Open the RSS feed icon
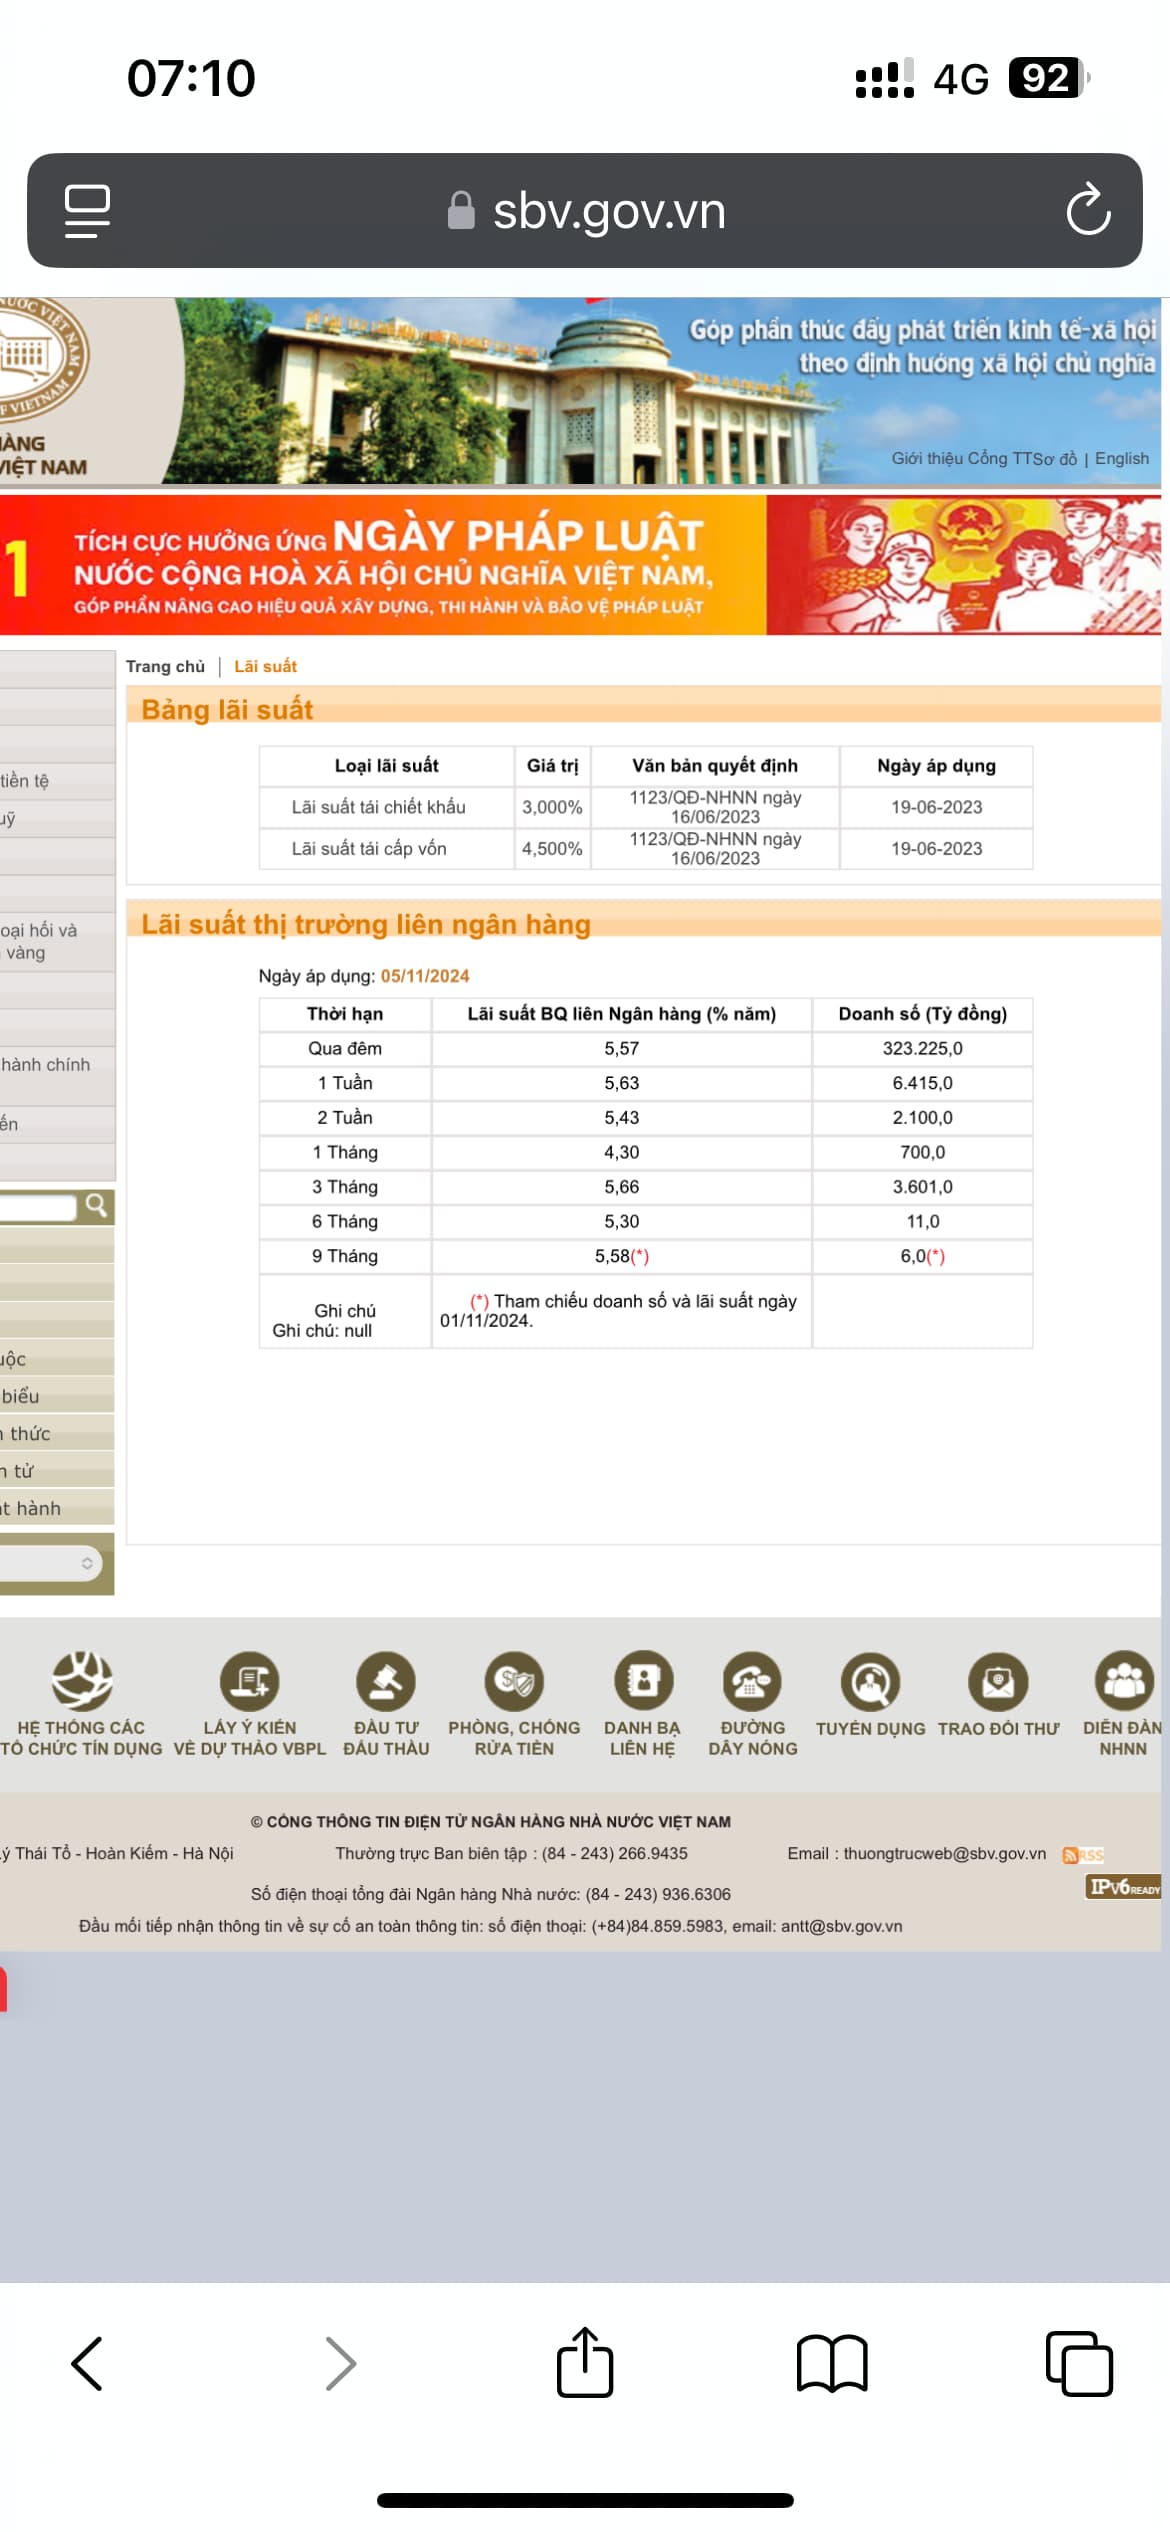This screenshot has width=1170, height=2532. click(1083, 1855)
